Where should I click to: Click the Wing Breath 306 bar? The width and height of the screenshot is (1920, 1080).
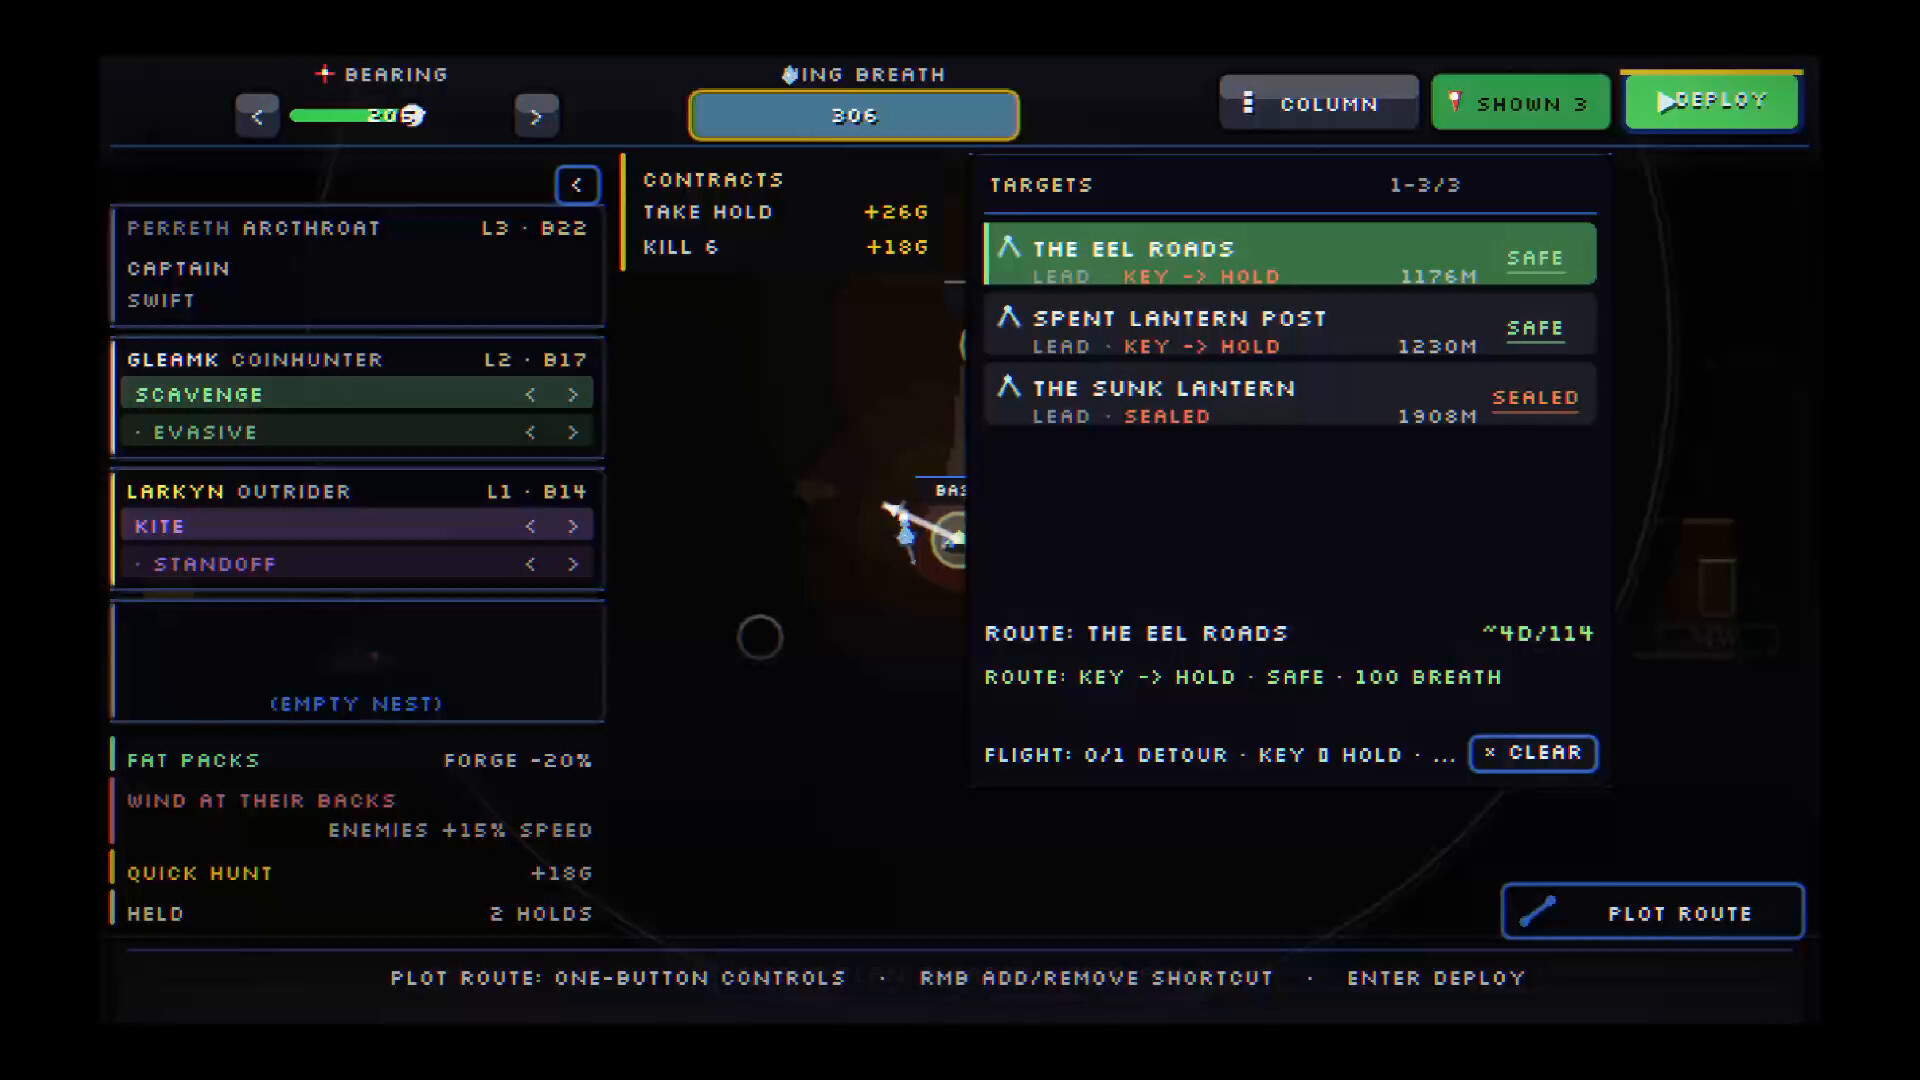pos(854,116)
